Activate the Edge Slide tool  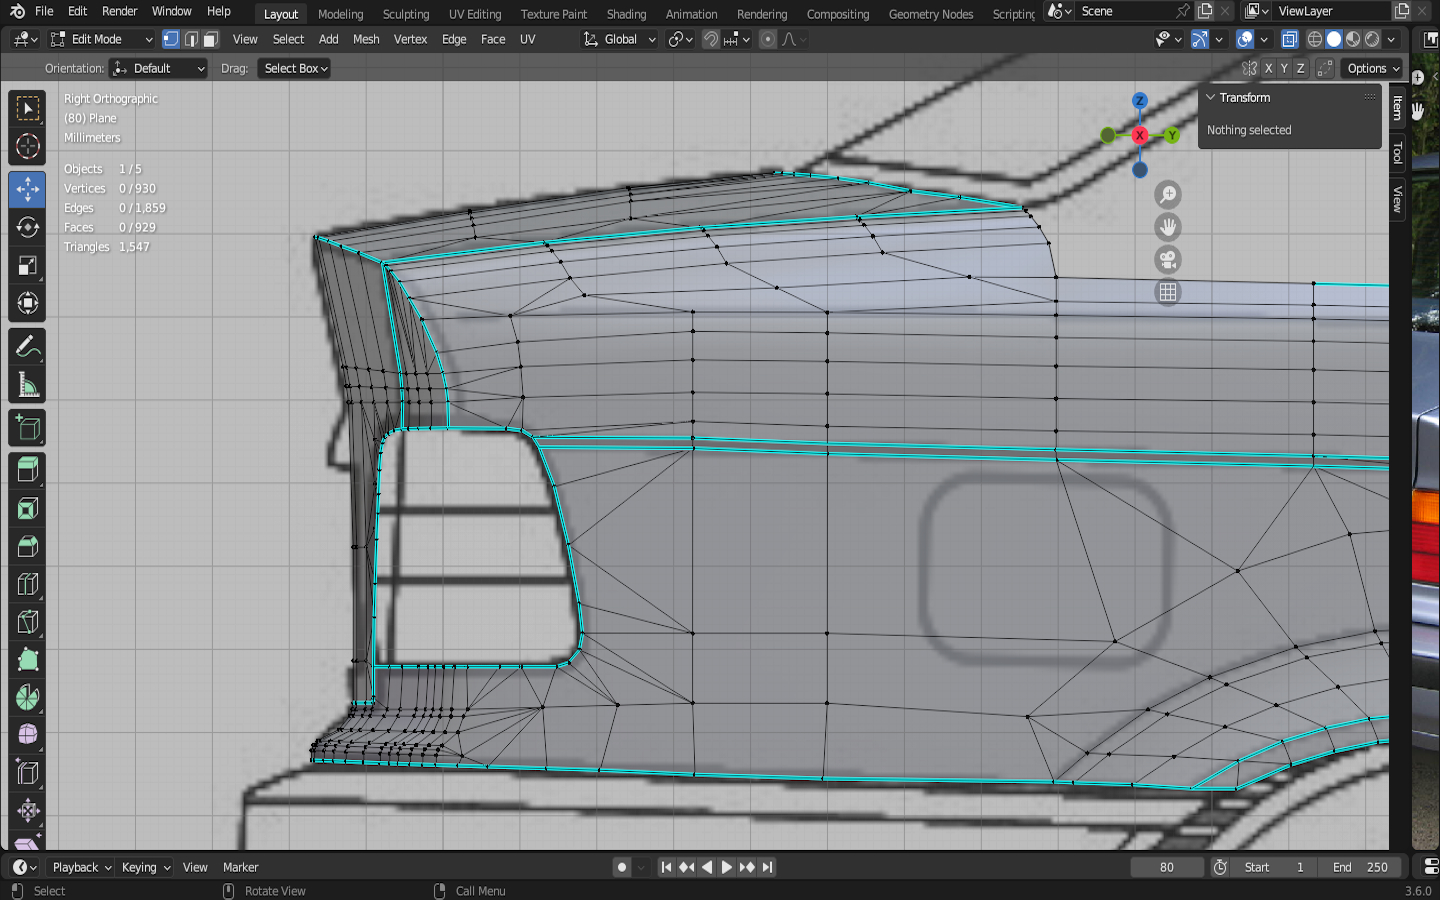pyautogui.click(x=27, y=773)
